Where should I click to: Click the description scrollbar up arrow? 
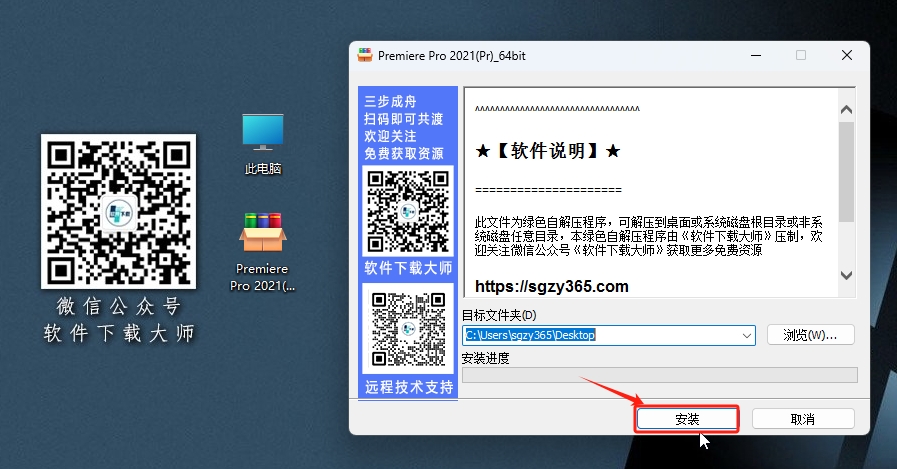[847, 110]
